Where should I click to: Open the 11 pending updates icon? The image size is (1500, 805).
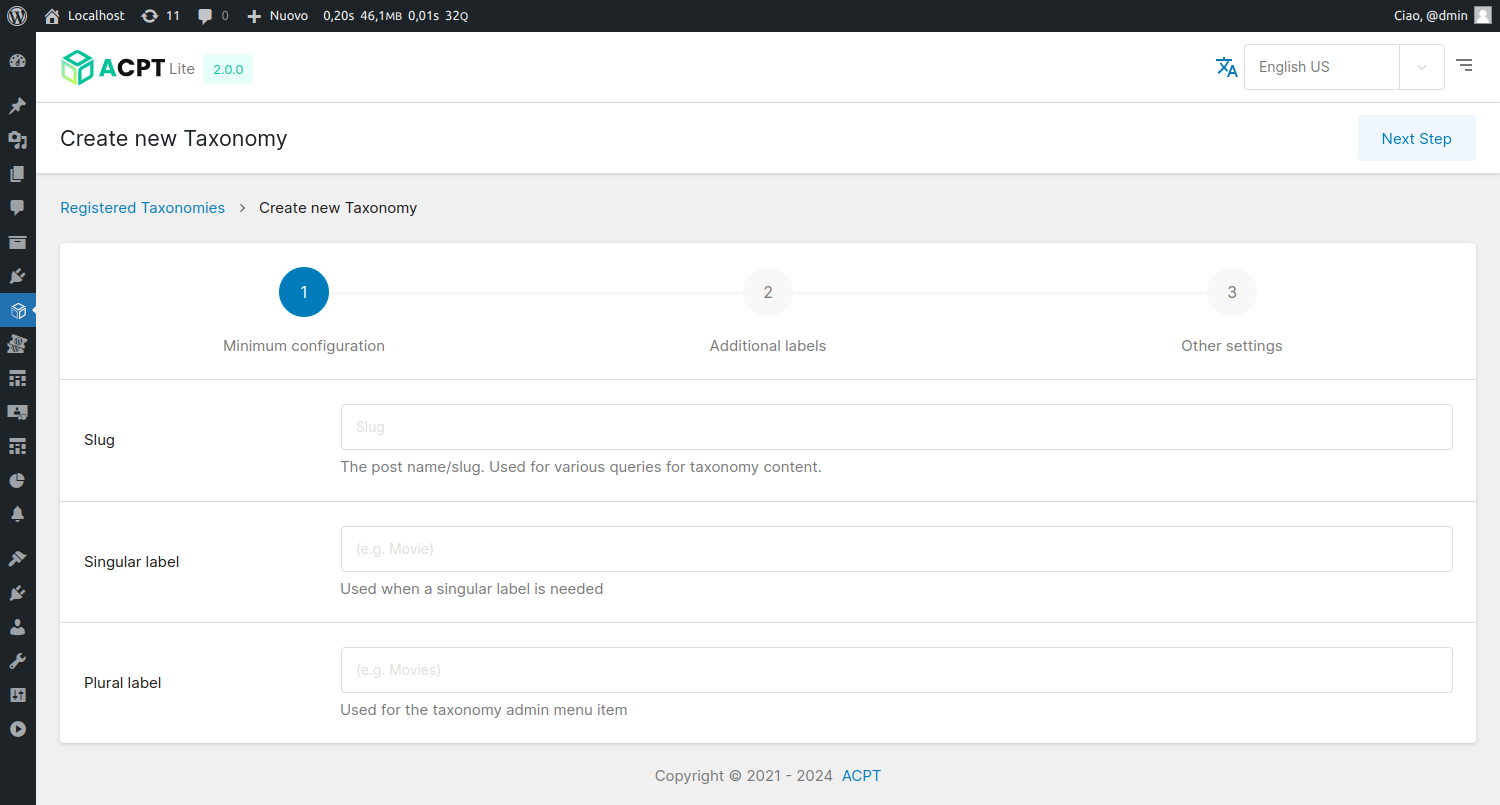(161, 16)
